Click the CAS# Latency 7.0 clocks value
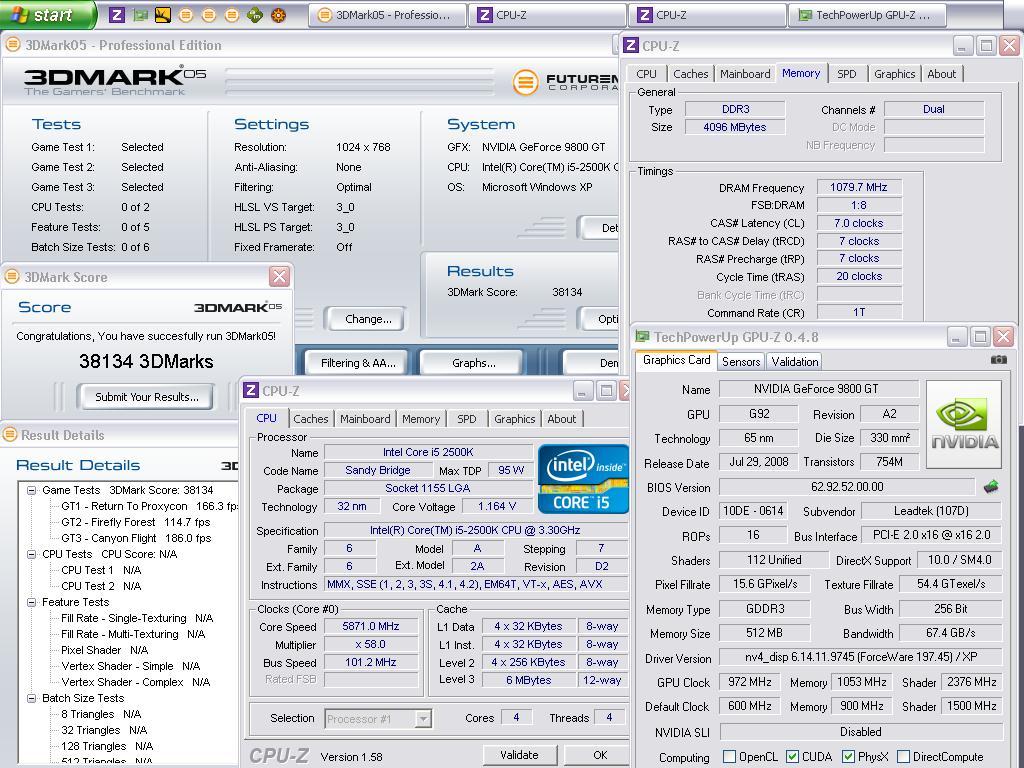 (859, 223)
